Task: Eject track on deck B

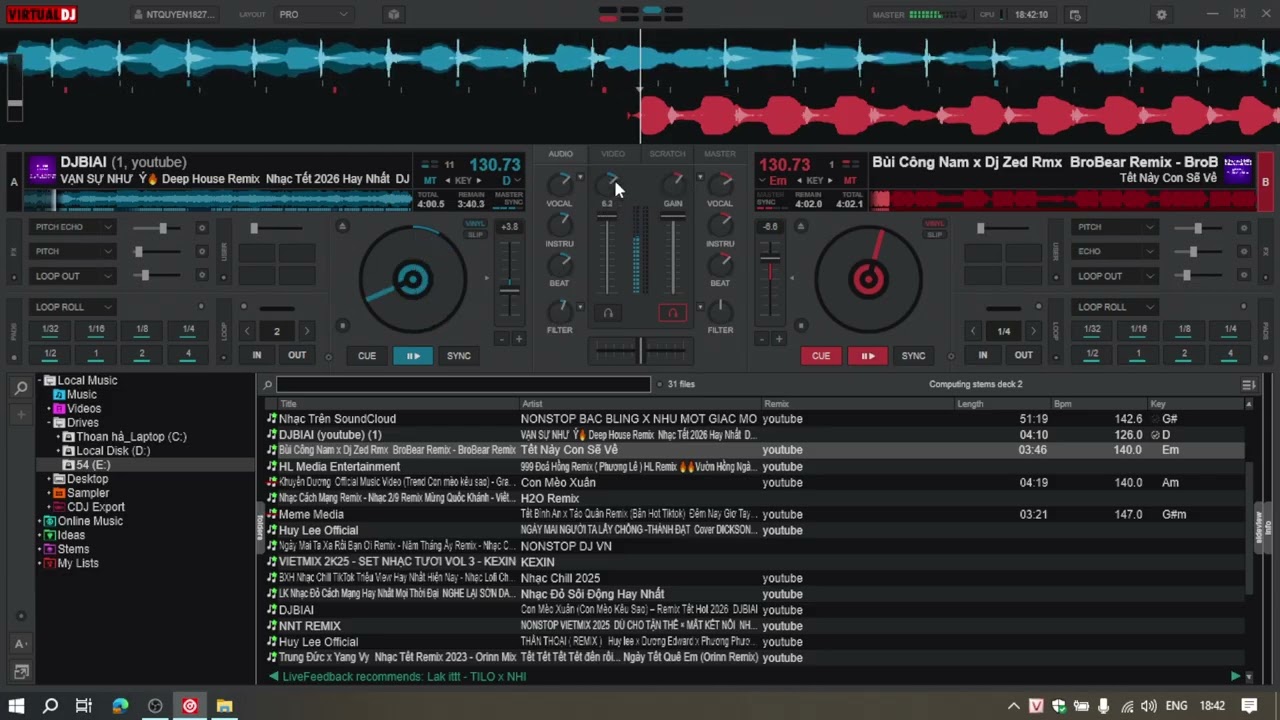Action: (800, 227)
